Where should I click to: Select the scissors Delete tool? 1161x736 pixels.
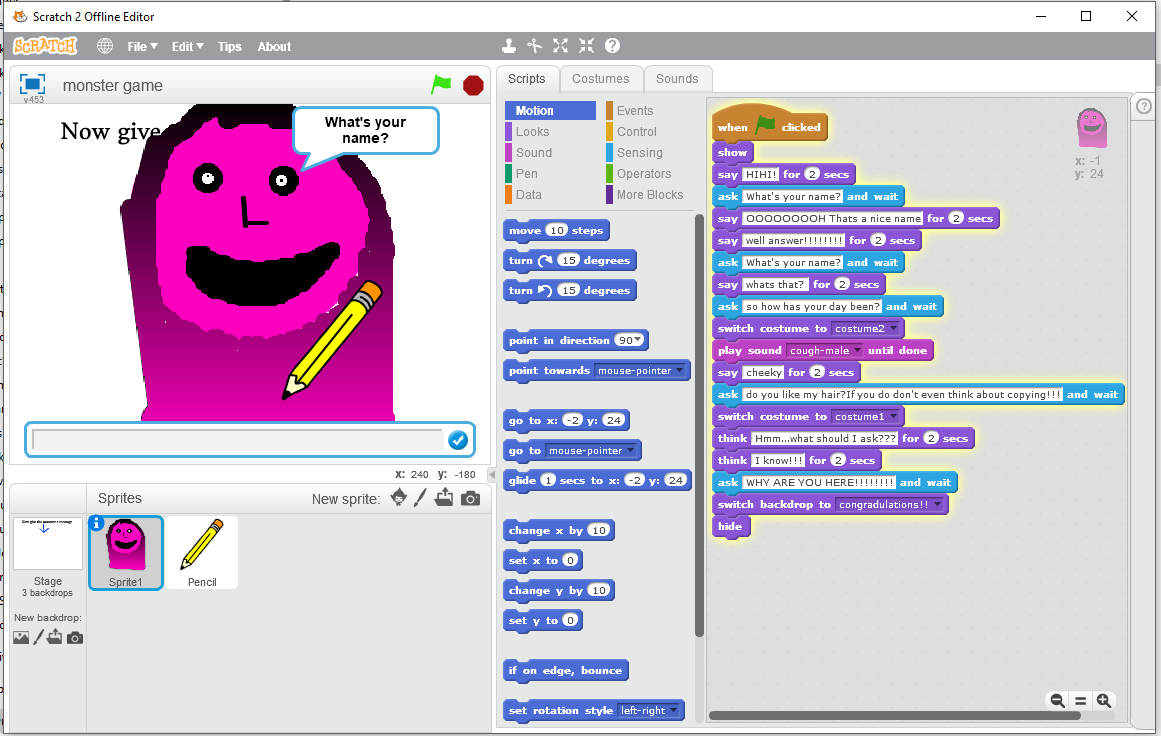535,46
